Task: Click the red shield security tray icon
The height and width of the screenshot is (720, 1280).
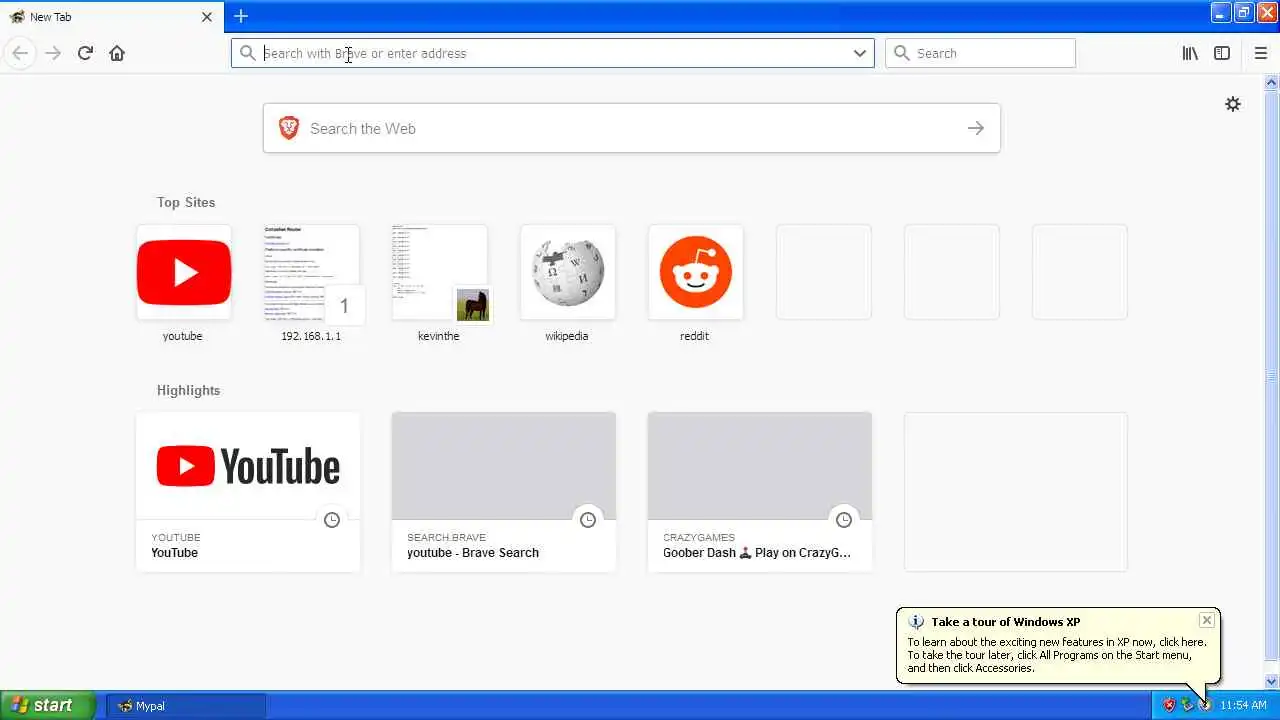Action: tap(1169, 705)
